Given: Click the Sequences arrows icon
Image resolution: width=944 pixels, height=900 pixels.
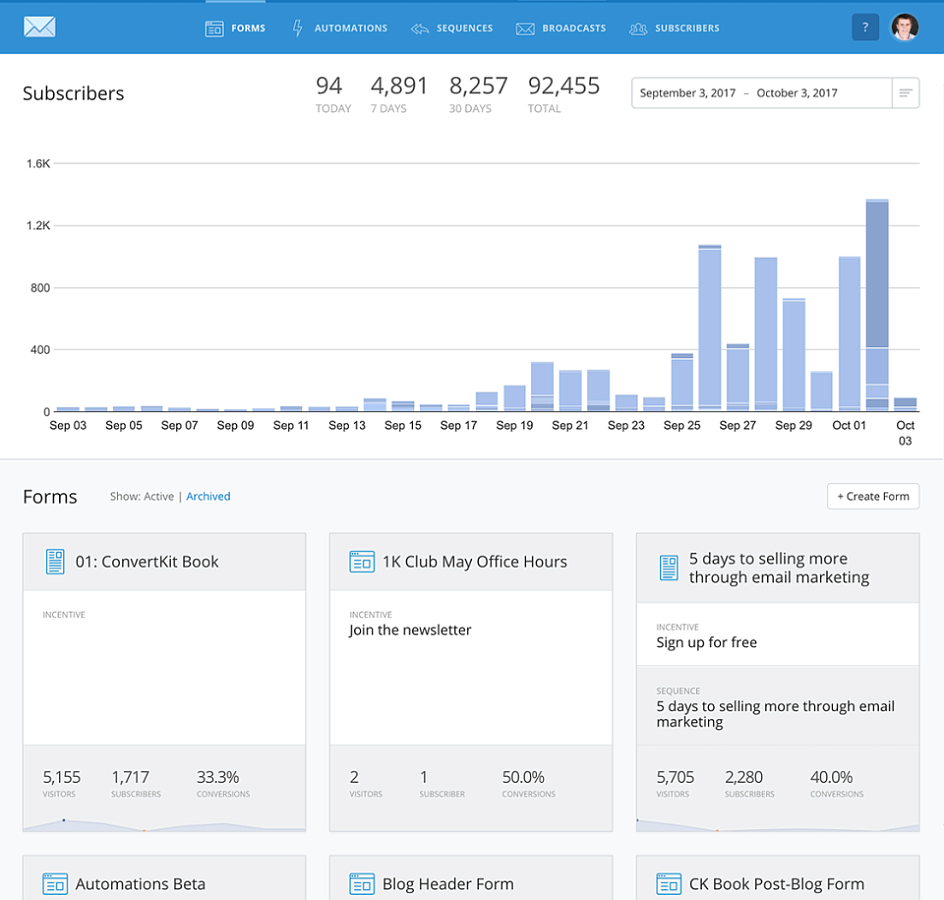Looking at the screenshot, I should (x=420, y=28).
